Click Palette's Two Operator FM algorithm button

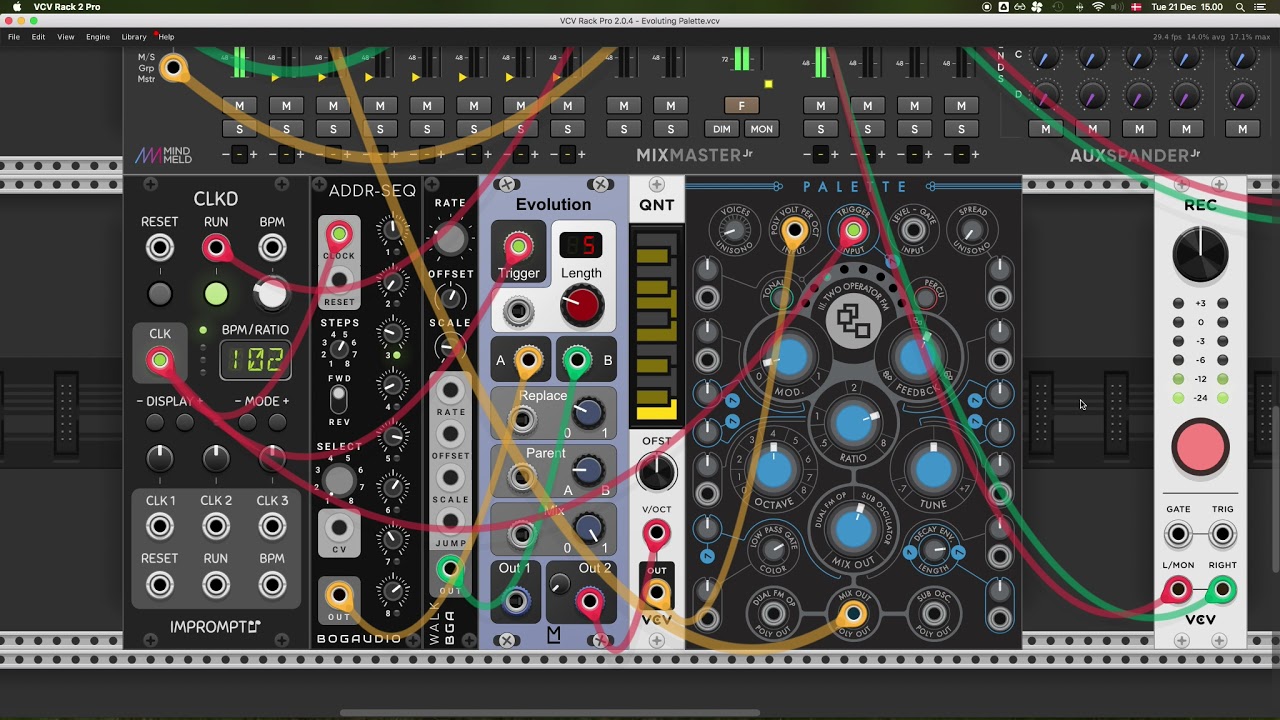[x=853, y=321]
